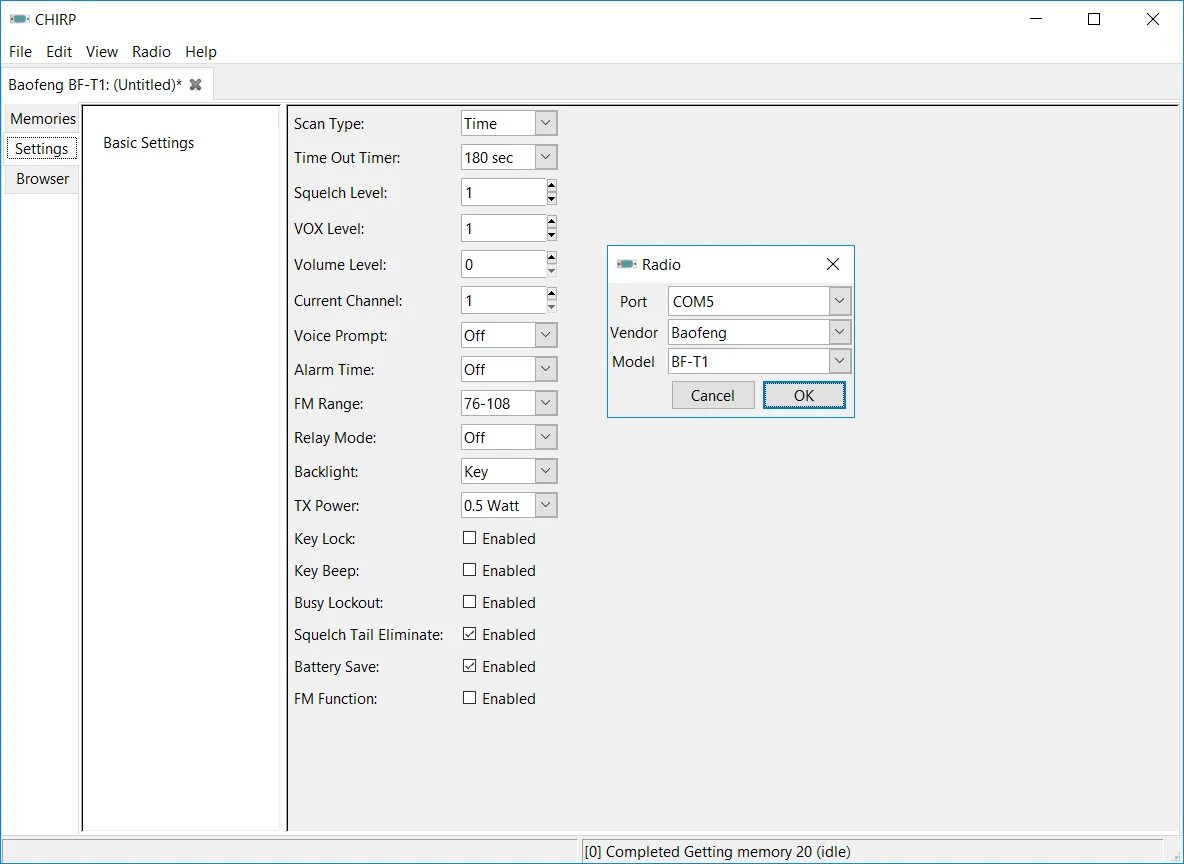Enable the Key Lock checkbox
Image resolution: width=1184 pixels, height=864 pixels.
pyautogui.click(x=470, y=538)
